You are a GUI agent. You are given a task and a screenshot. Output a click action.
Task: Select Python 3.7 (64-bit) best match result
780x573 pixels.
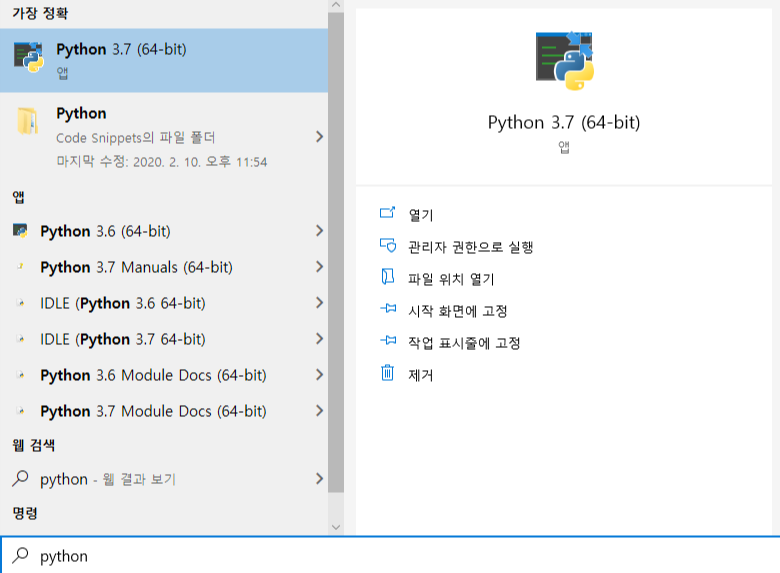pos(164,60)
